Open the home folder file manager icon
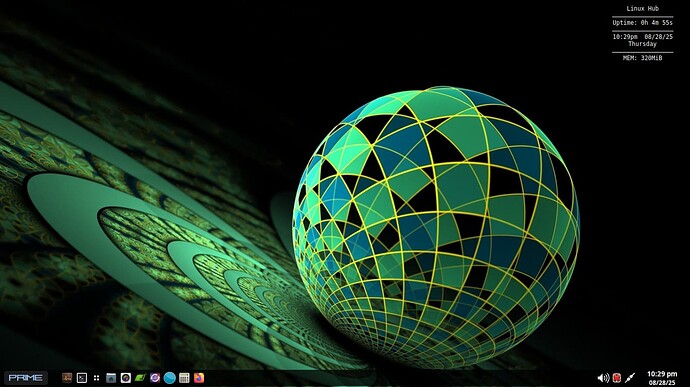Viewport: 690px width, 387px height. [x=111, y=378]
